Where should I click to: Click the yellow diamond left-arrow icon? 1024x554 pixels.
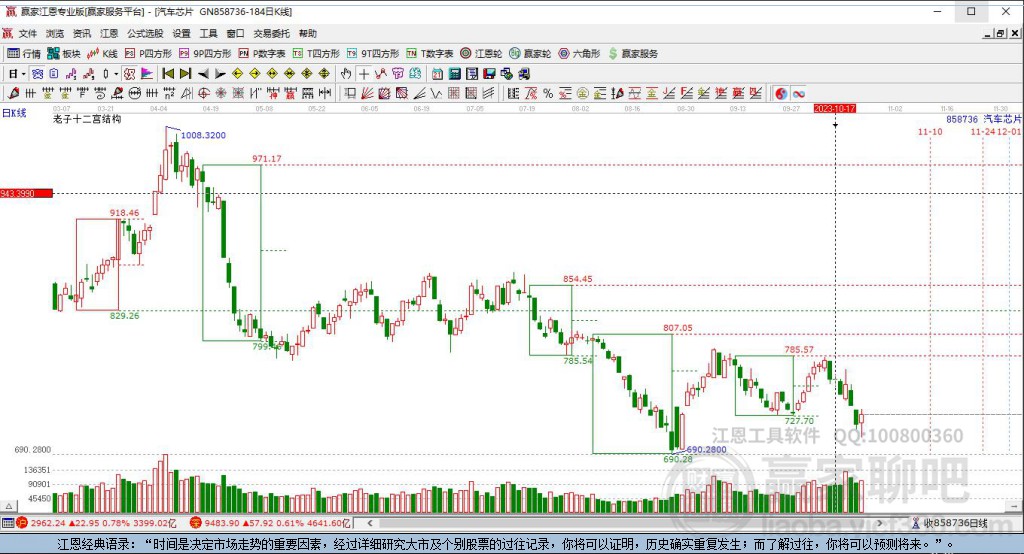[238, 74]
